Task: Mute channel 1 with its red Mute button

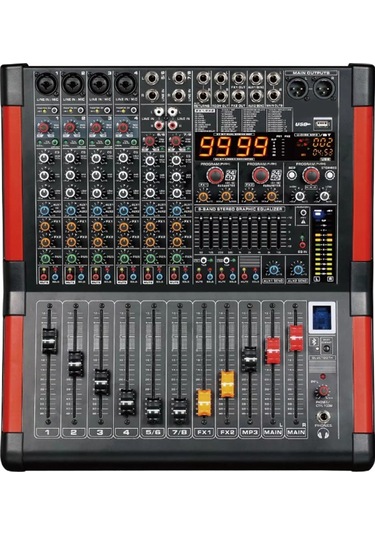Action: point(44,277)
